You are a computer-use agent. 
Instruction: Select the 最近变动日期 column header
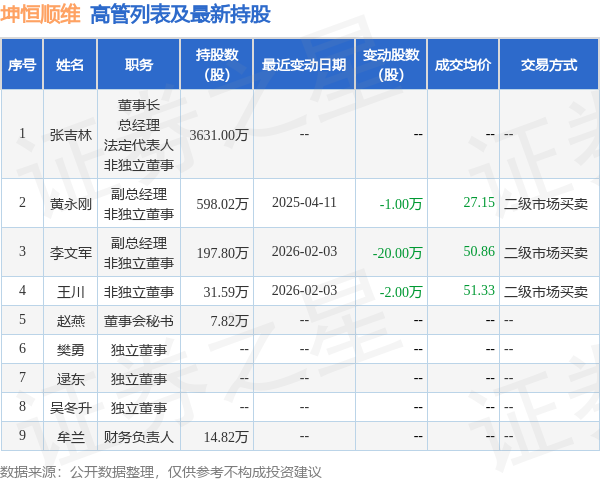[304, 64]
